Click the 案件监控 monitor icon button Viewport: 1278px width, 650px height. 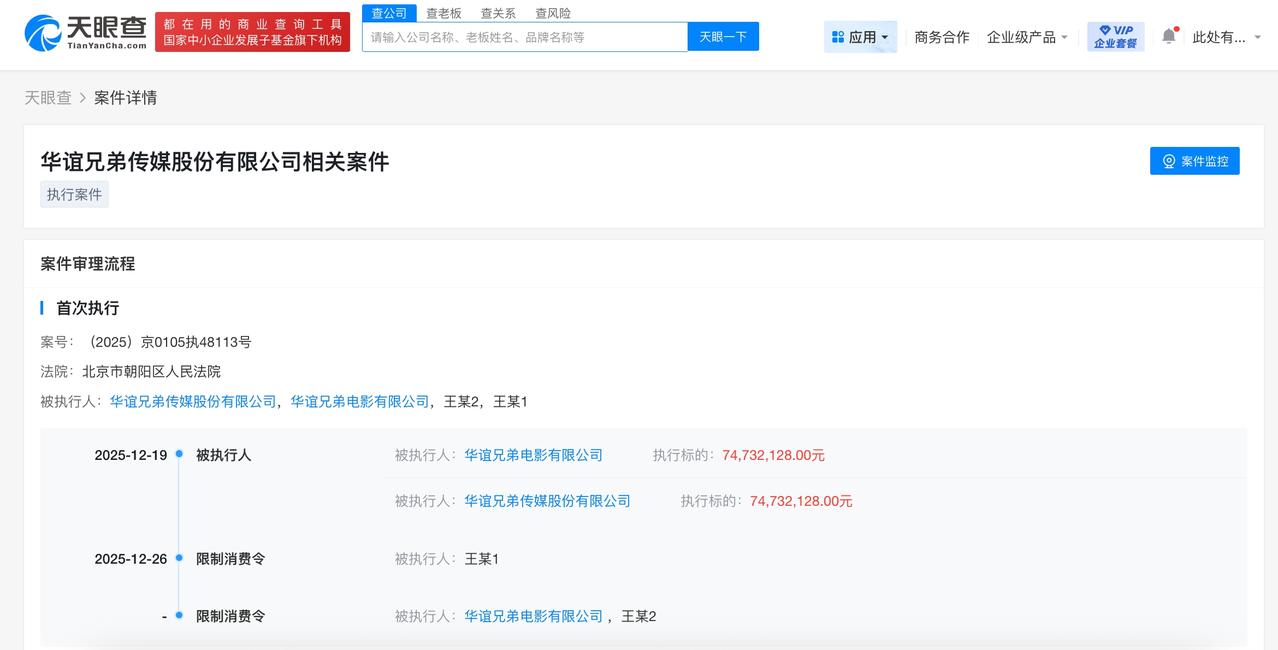[x=1168, y=160]
